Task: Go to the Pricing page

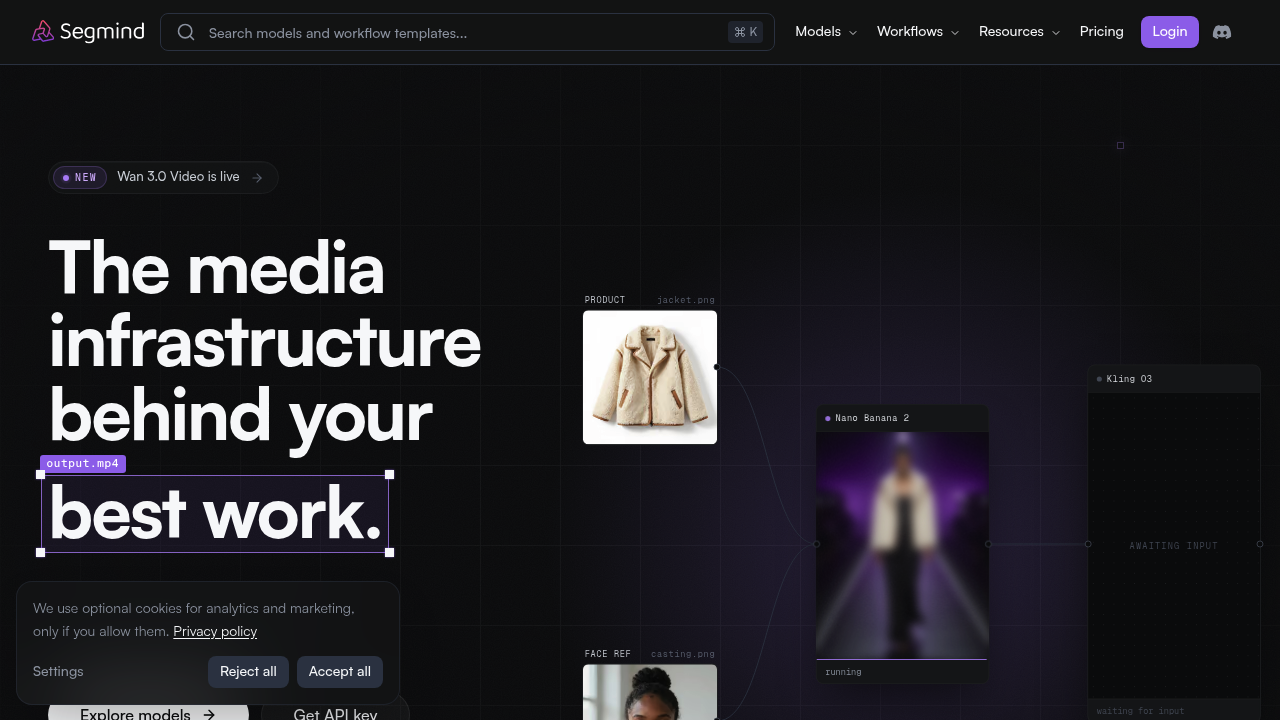Action: pyautogui.click(x=1102, y=32)
